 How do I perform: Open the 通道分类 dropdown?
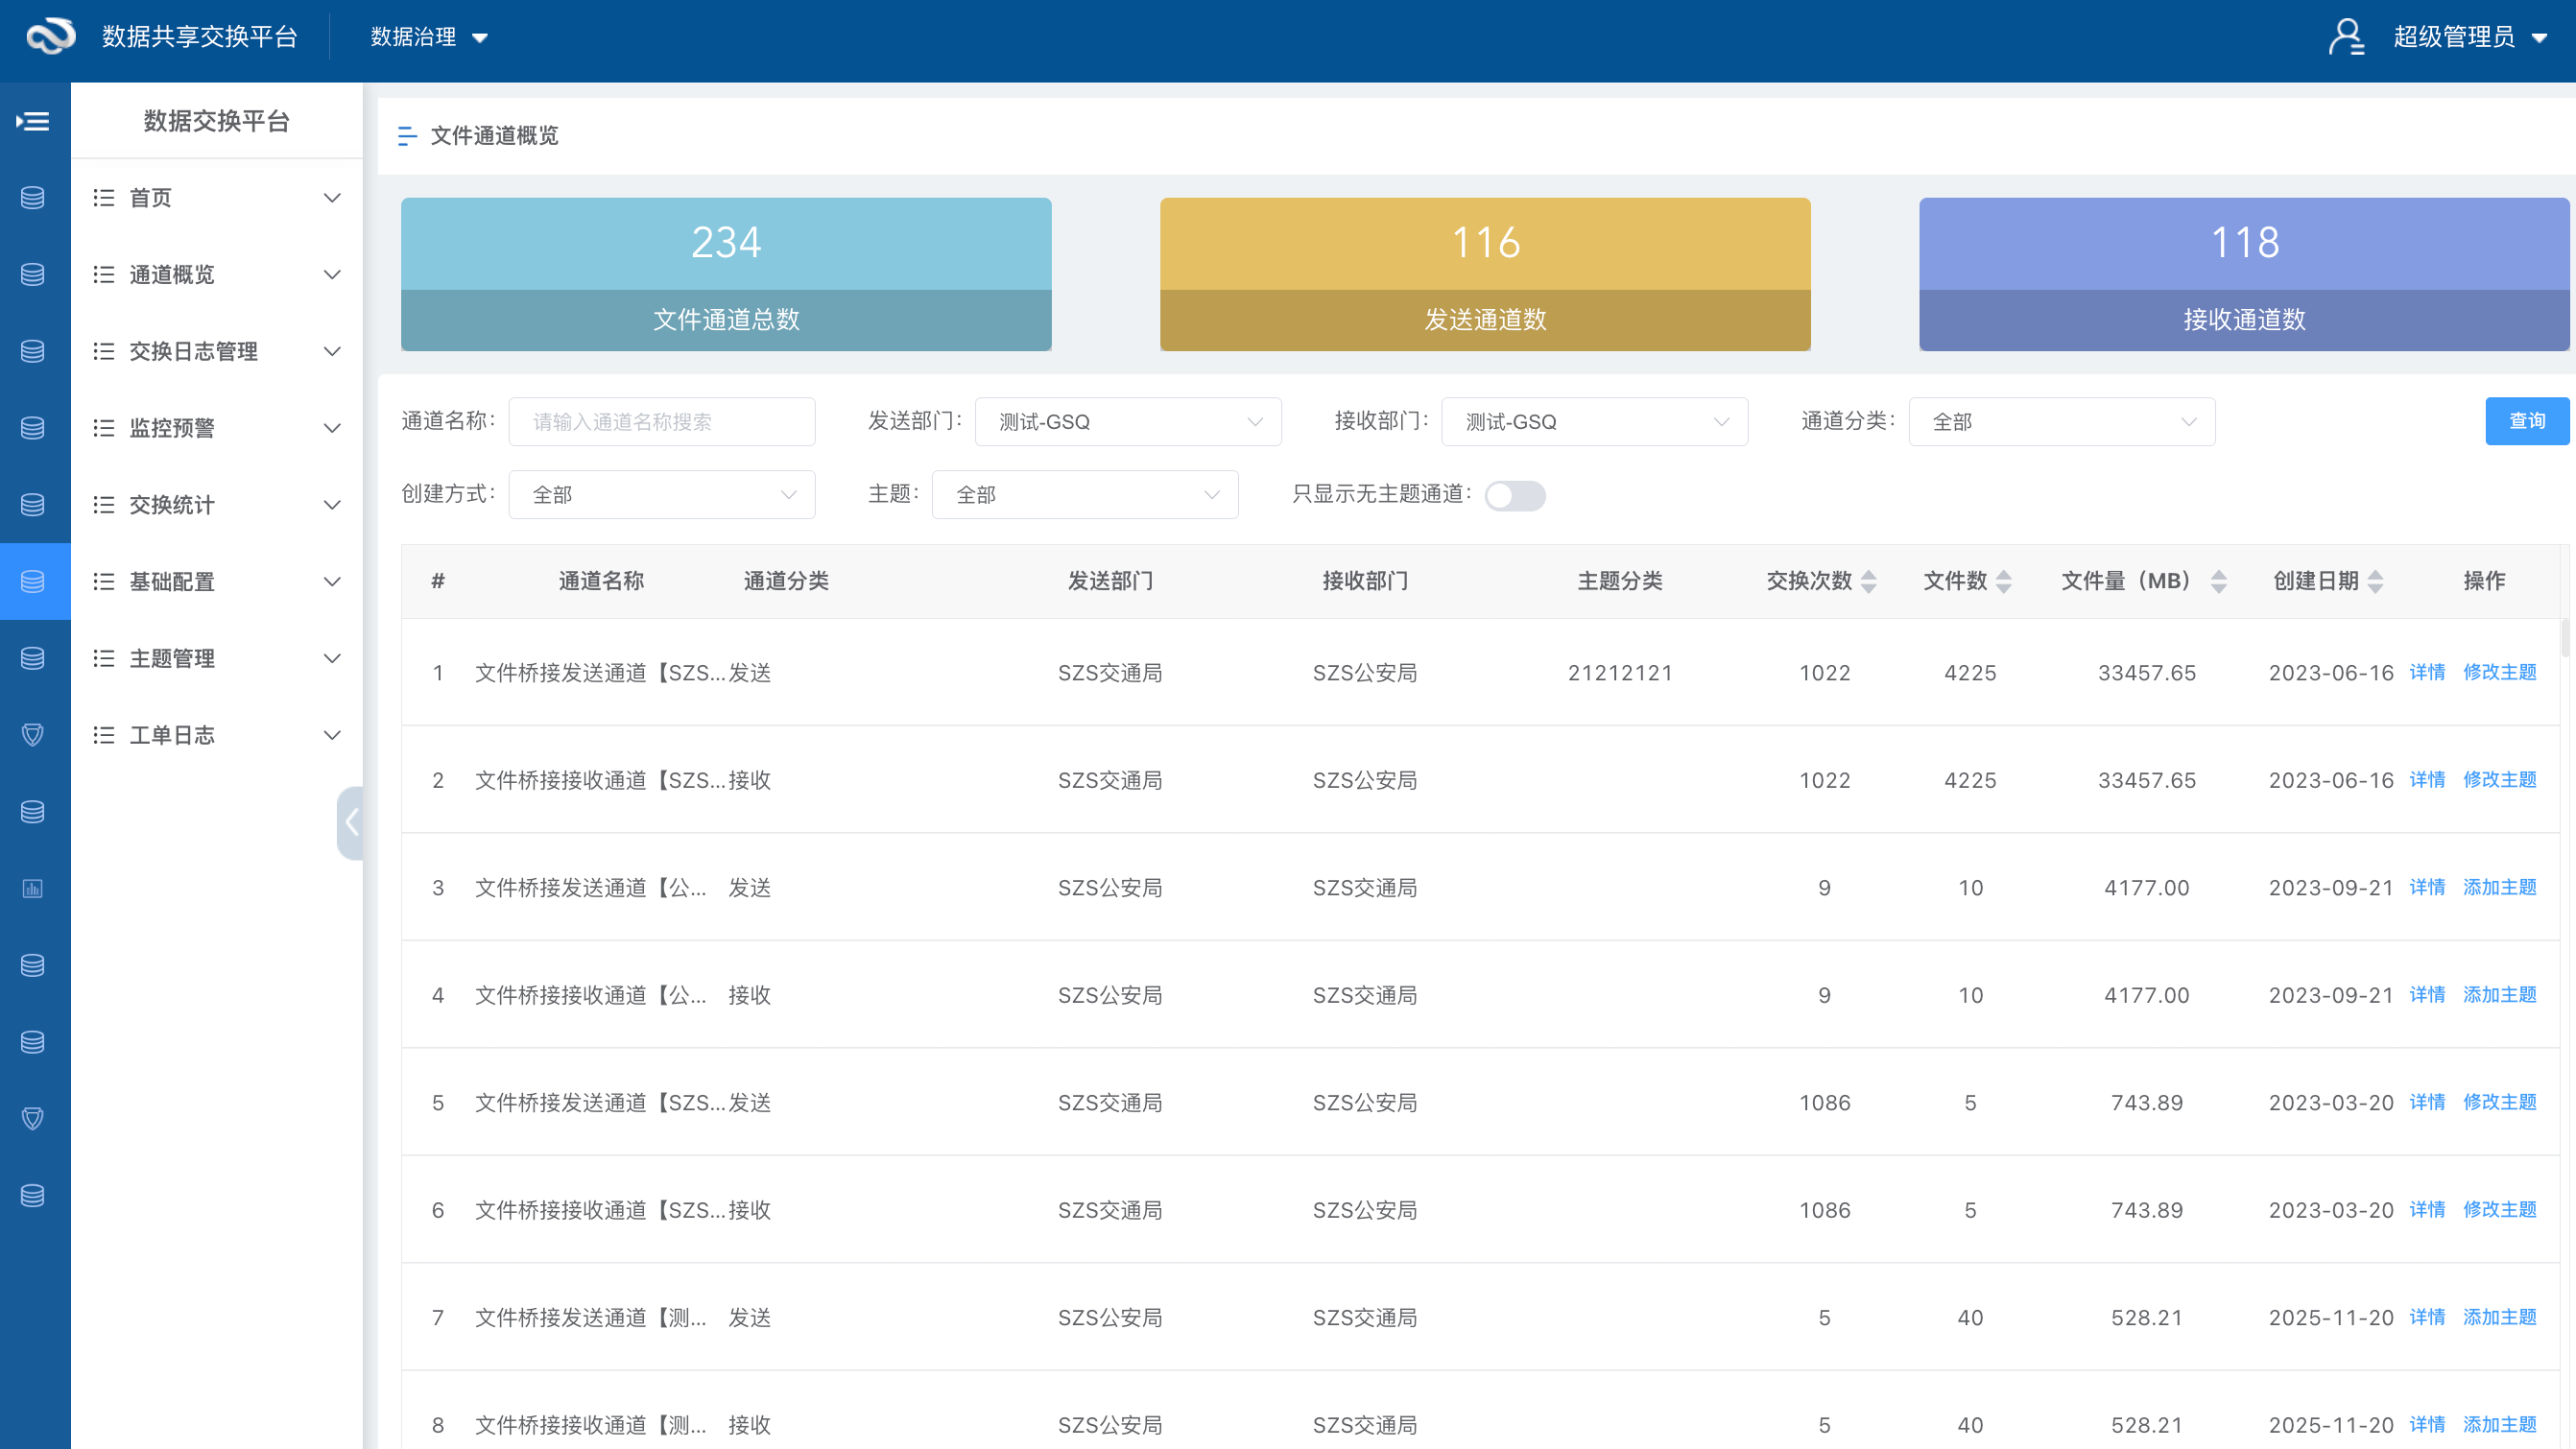(x=2061, y=422)
